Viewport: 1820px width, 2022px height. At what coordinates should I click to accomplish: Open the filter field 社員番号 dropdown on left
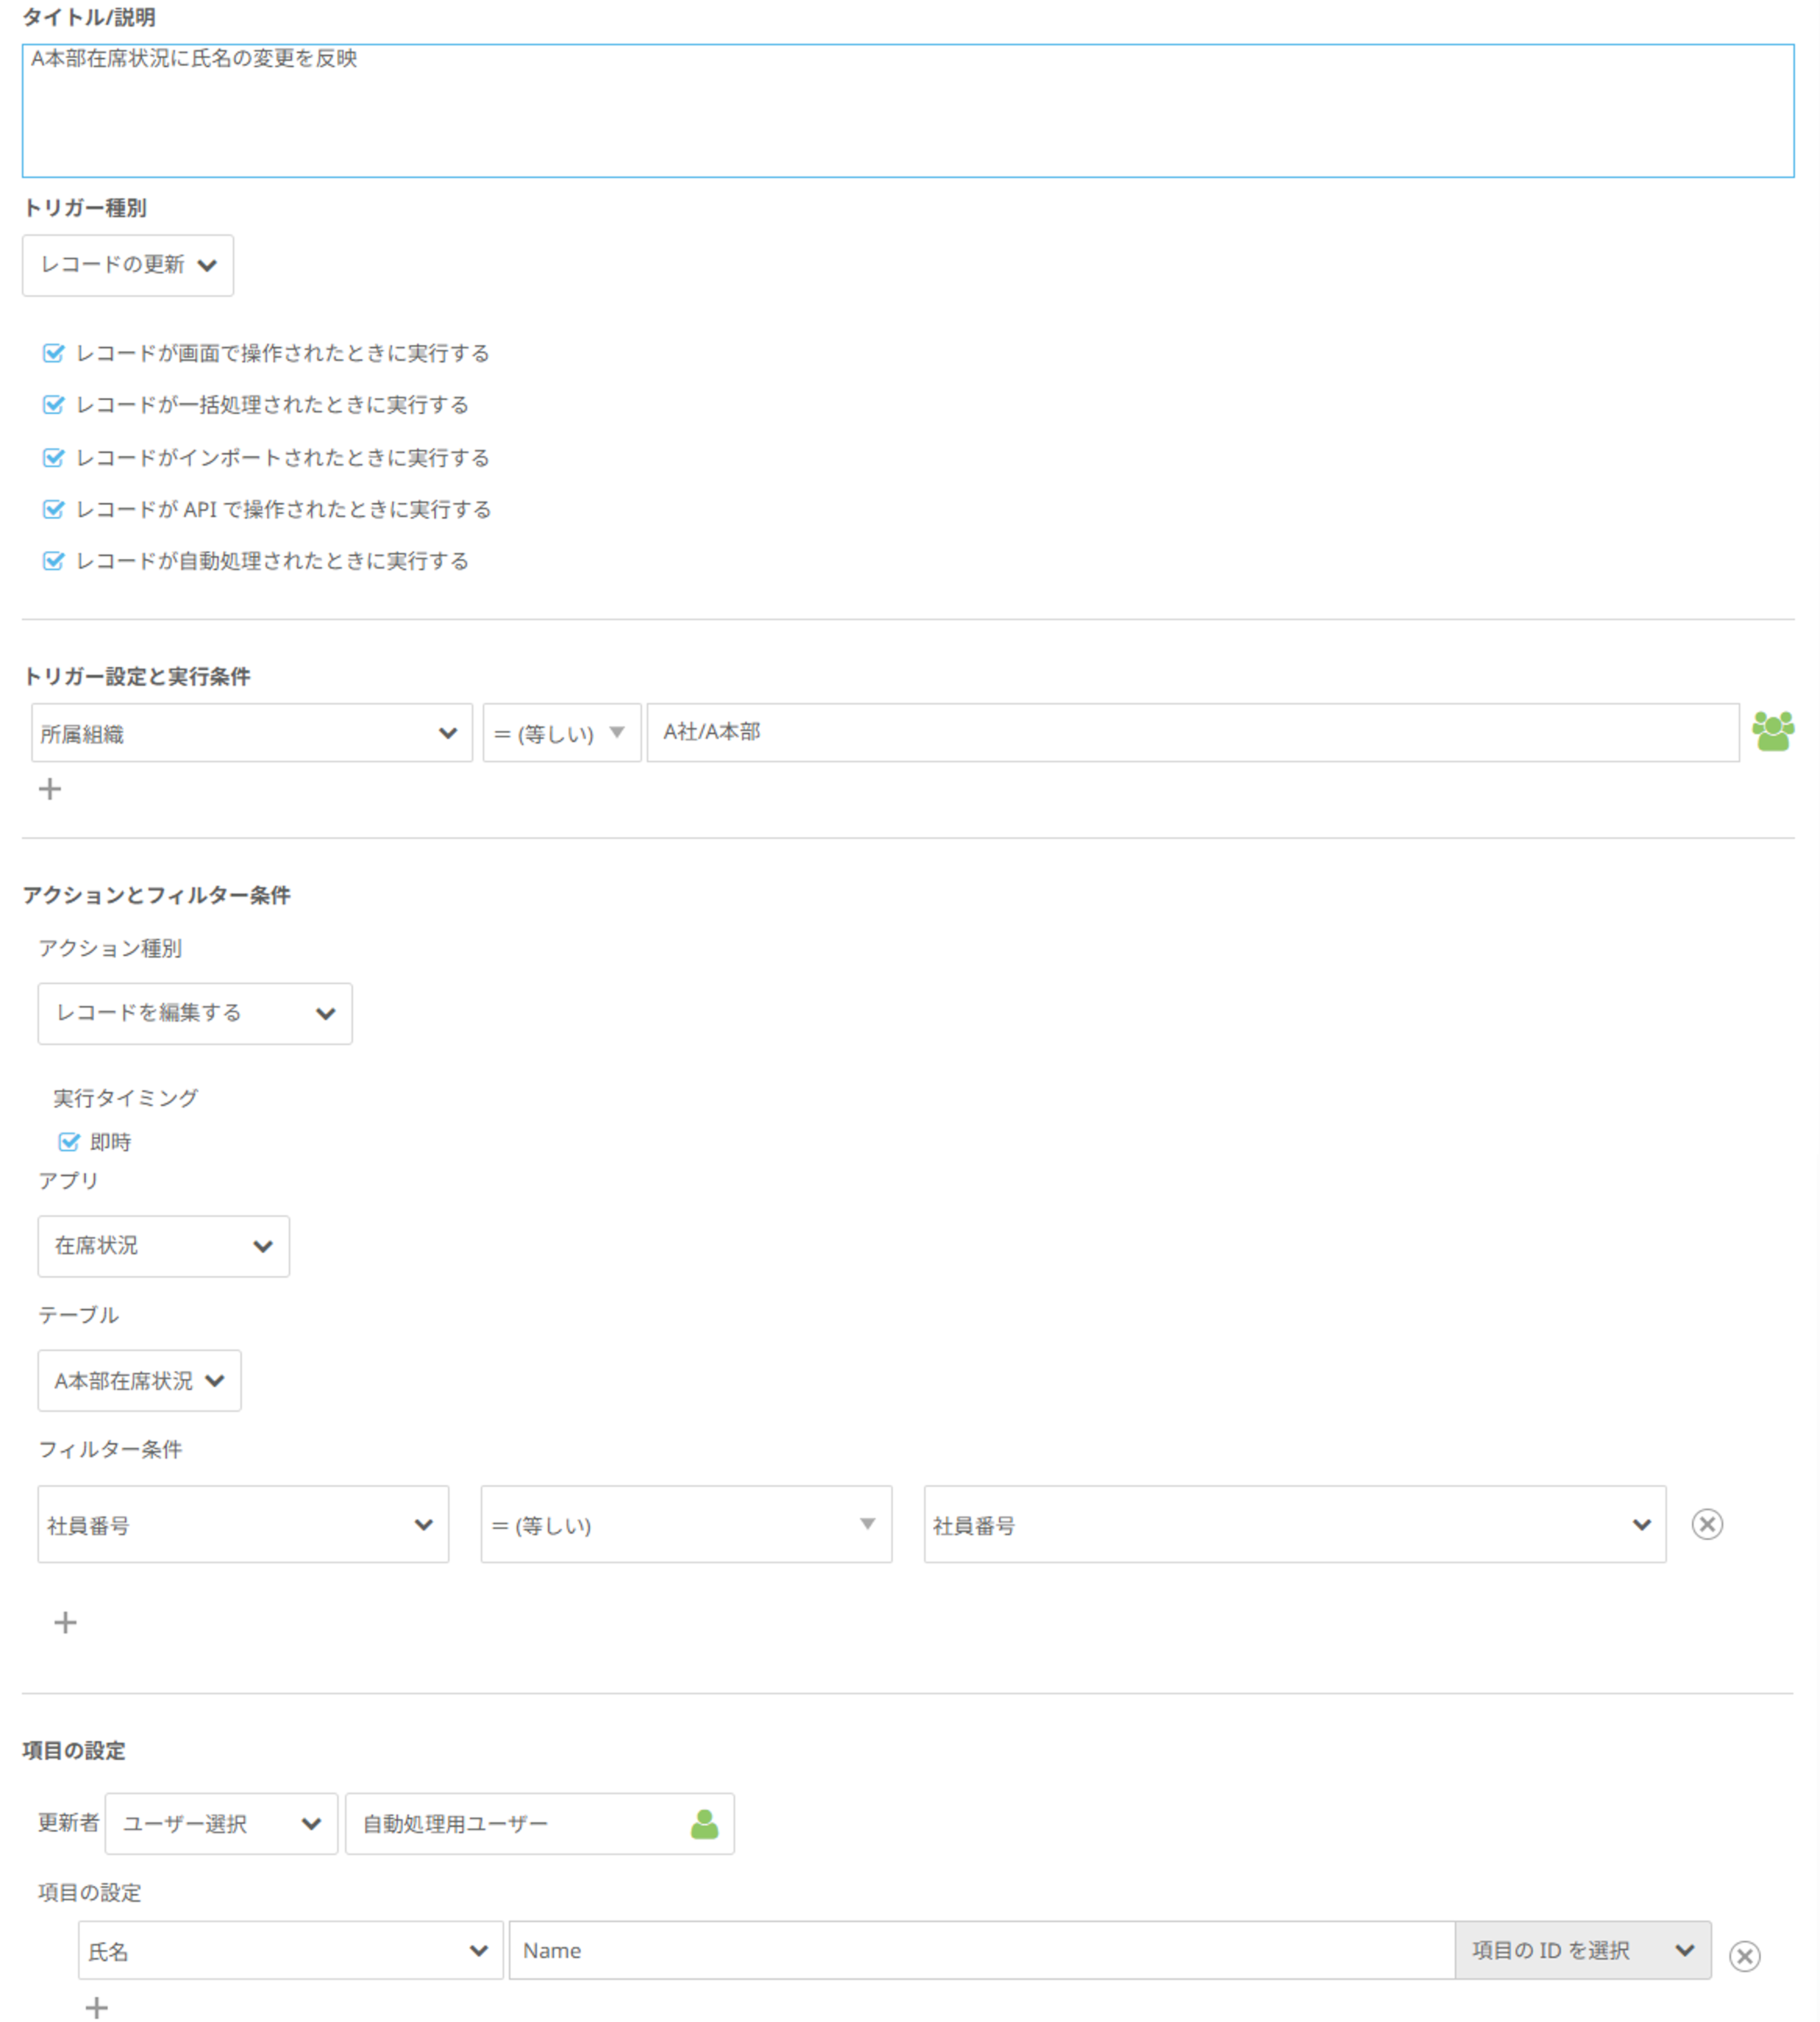click(243, 1524)
